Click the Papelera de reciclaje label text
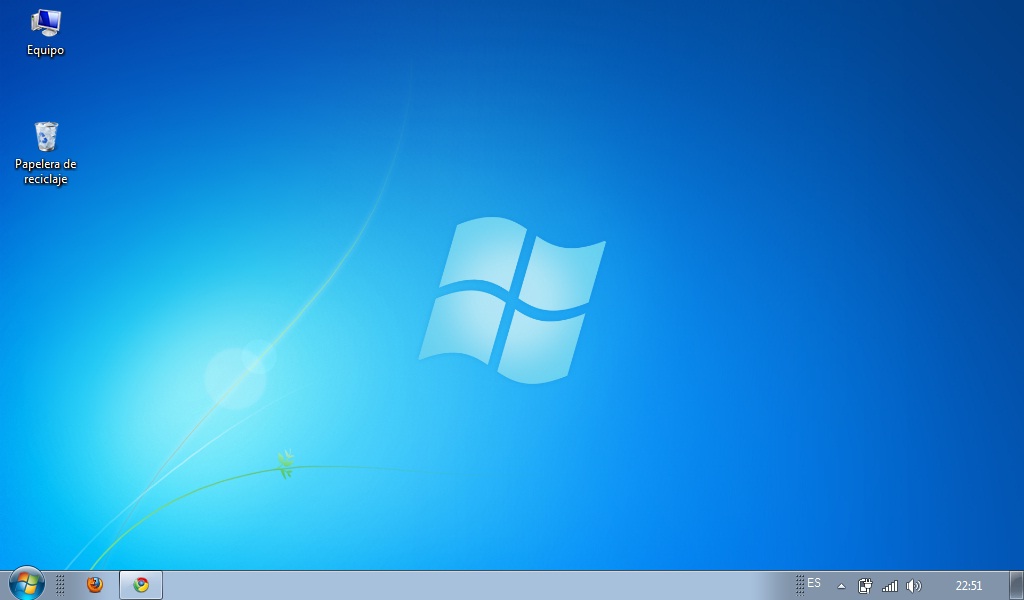 tap(45, 172)
